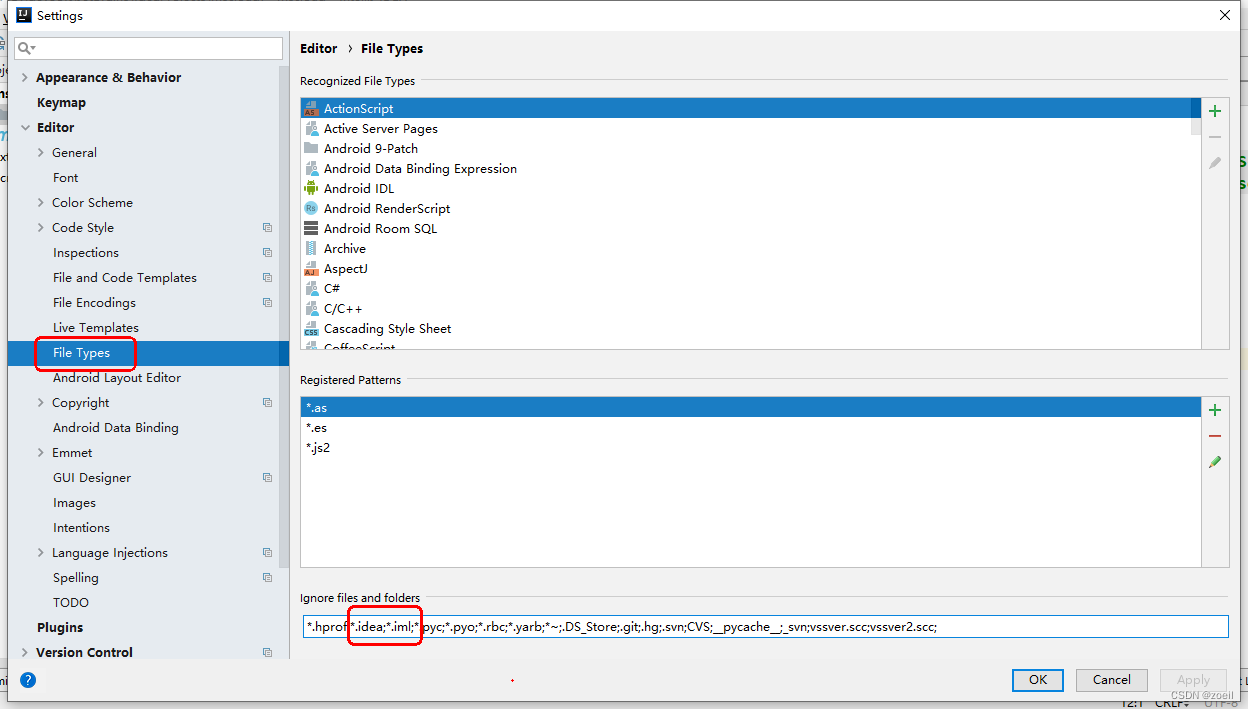Click the OK button
The height and width of the screenshot is (709, 1248).
tap(1038, 680)
